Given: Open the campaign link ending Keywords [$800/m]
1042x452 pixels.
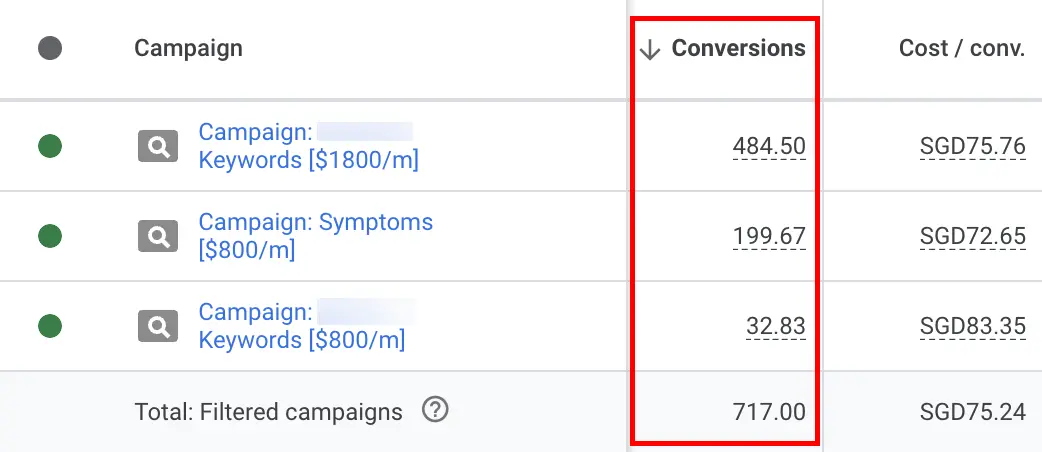Looking at the screenshot, I should 302,340.
